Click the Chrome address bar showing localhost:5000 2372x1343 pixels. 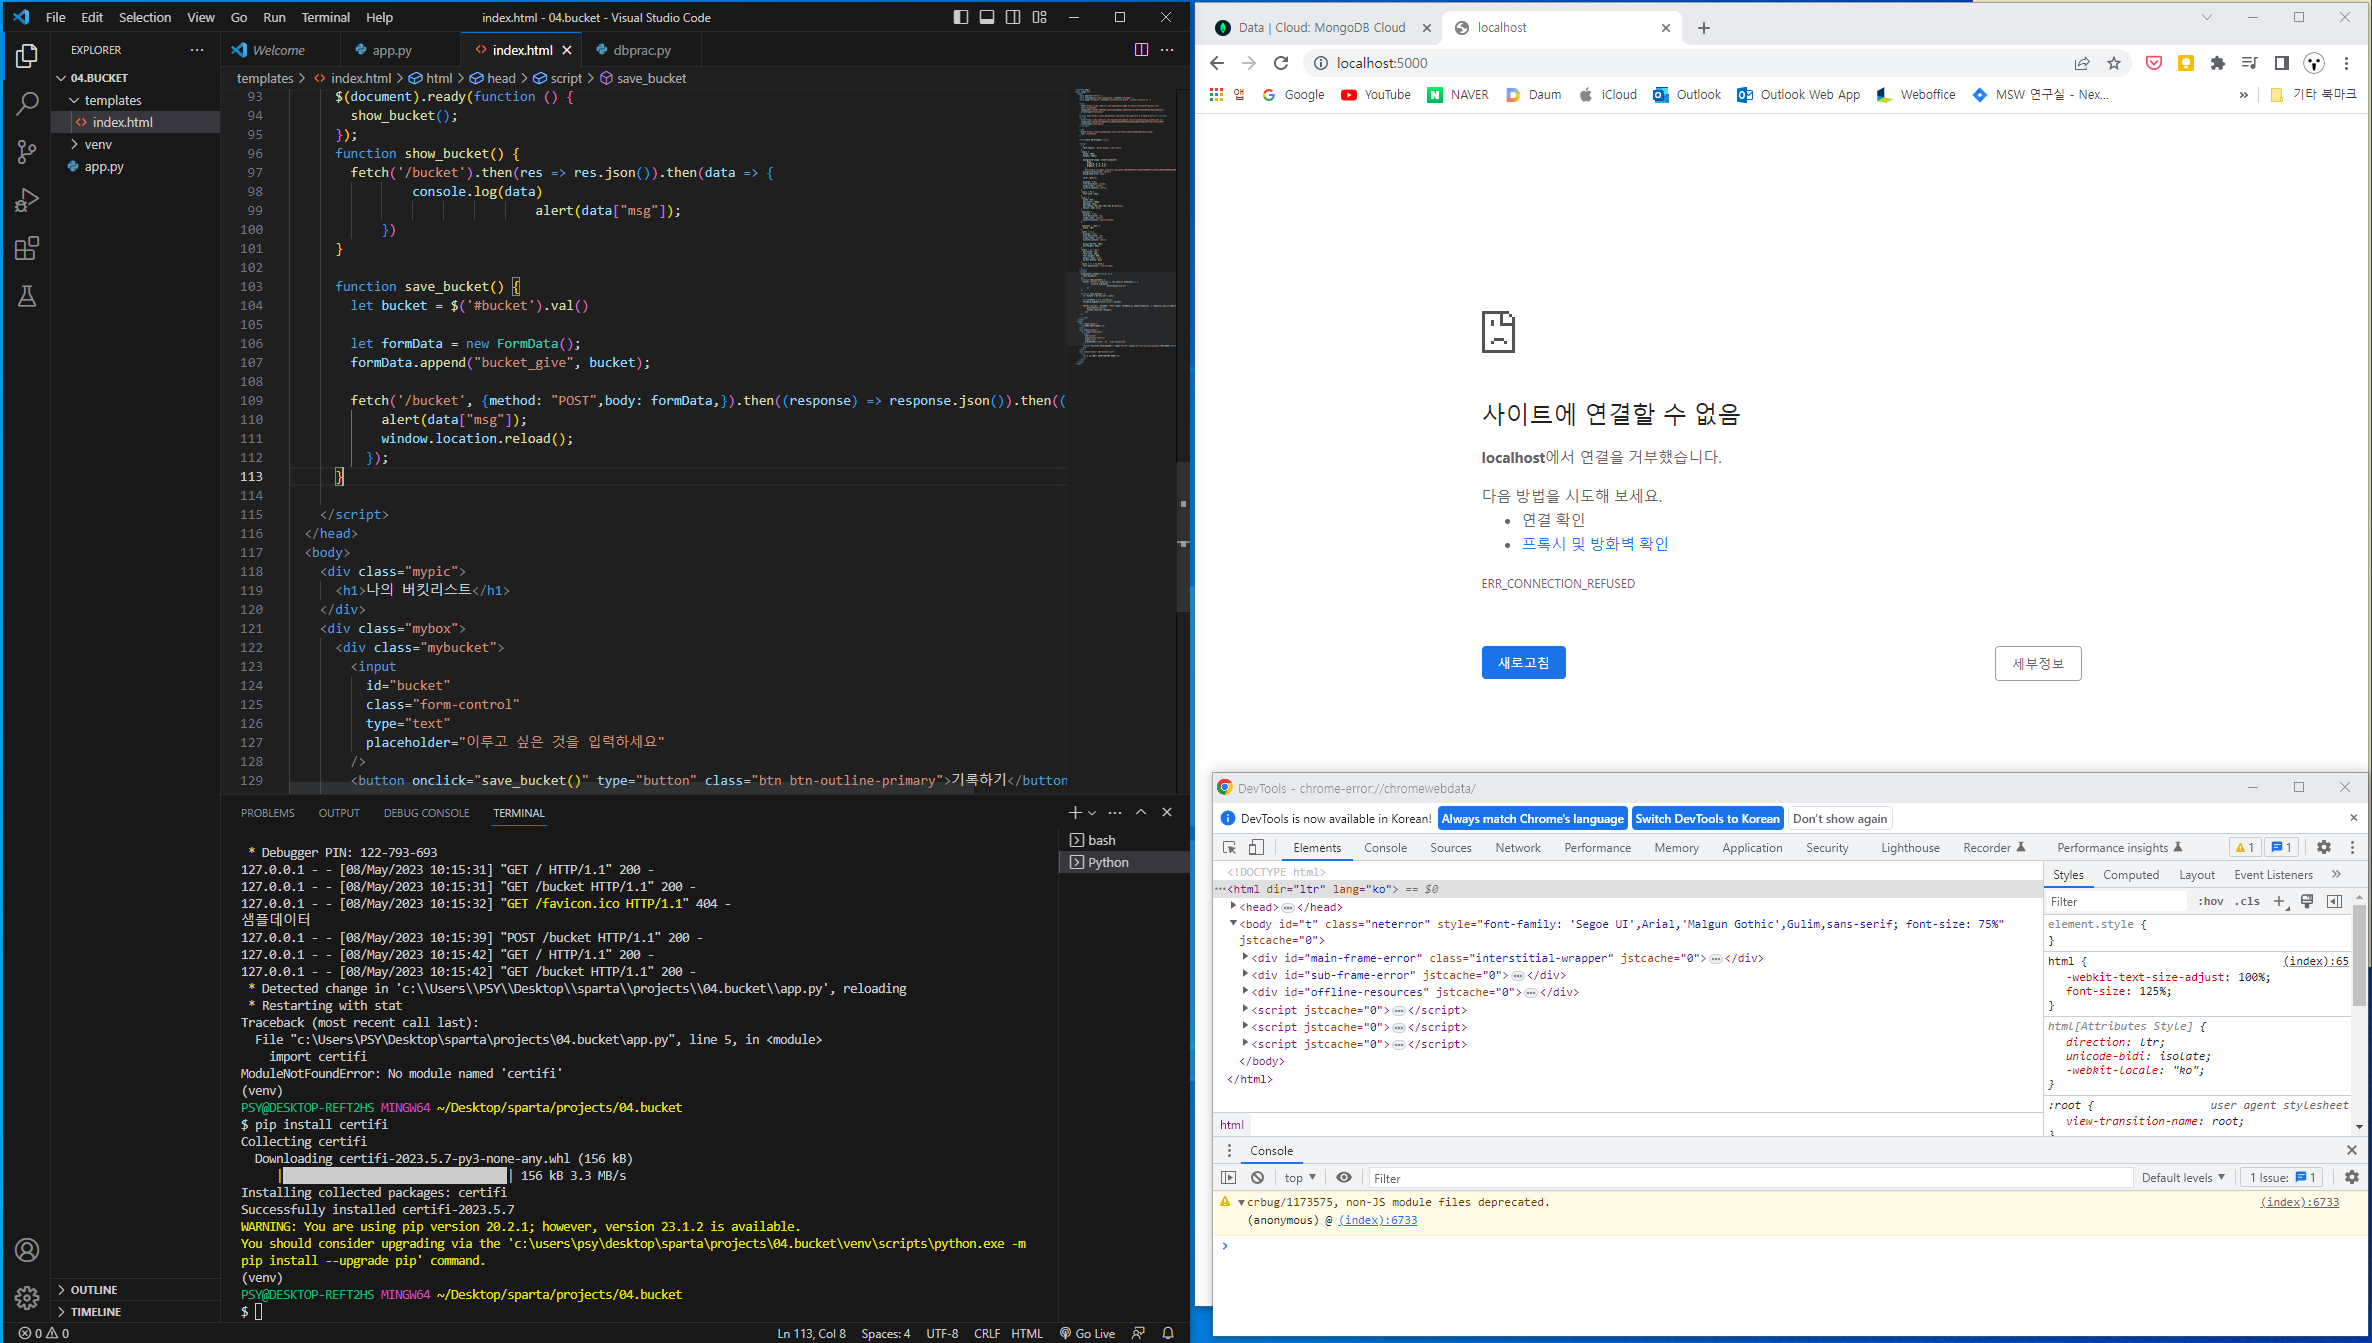1690,63
